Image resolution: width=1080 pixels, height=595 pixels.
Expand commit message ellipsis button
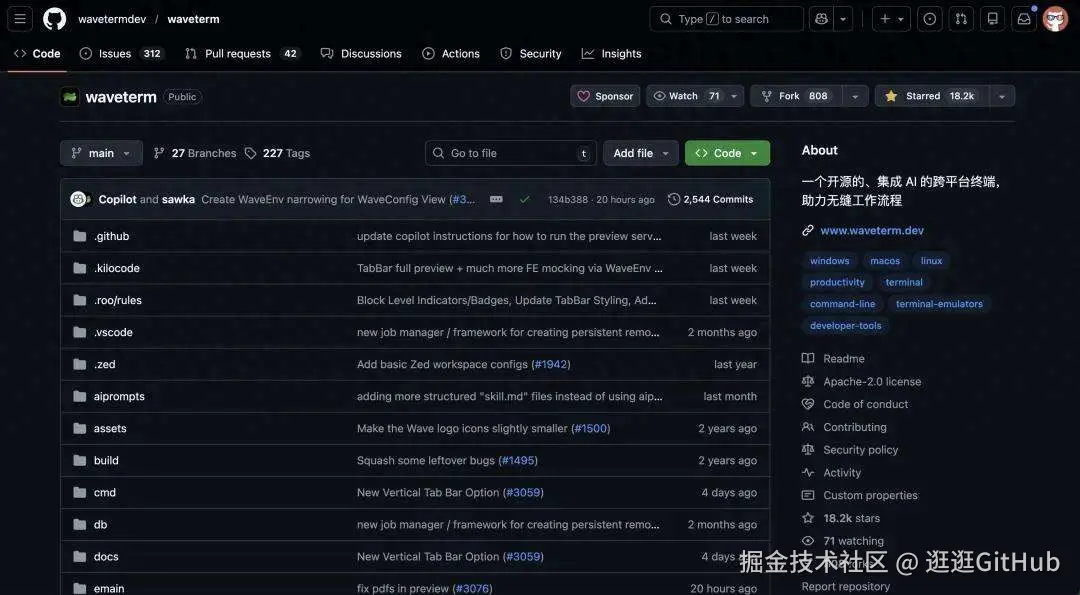[496, 199]
